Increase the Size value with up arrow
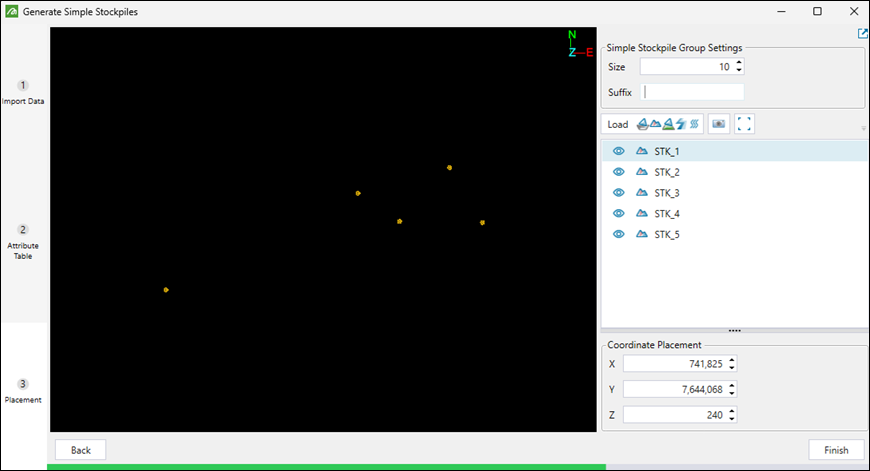This screenshot has width=870, height=471. click(739, 63)
